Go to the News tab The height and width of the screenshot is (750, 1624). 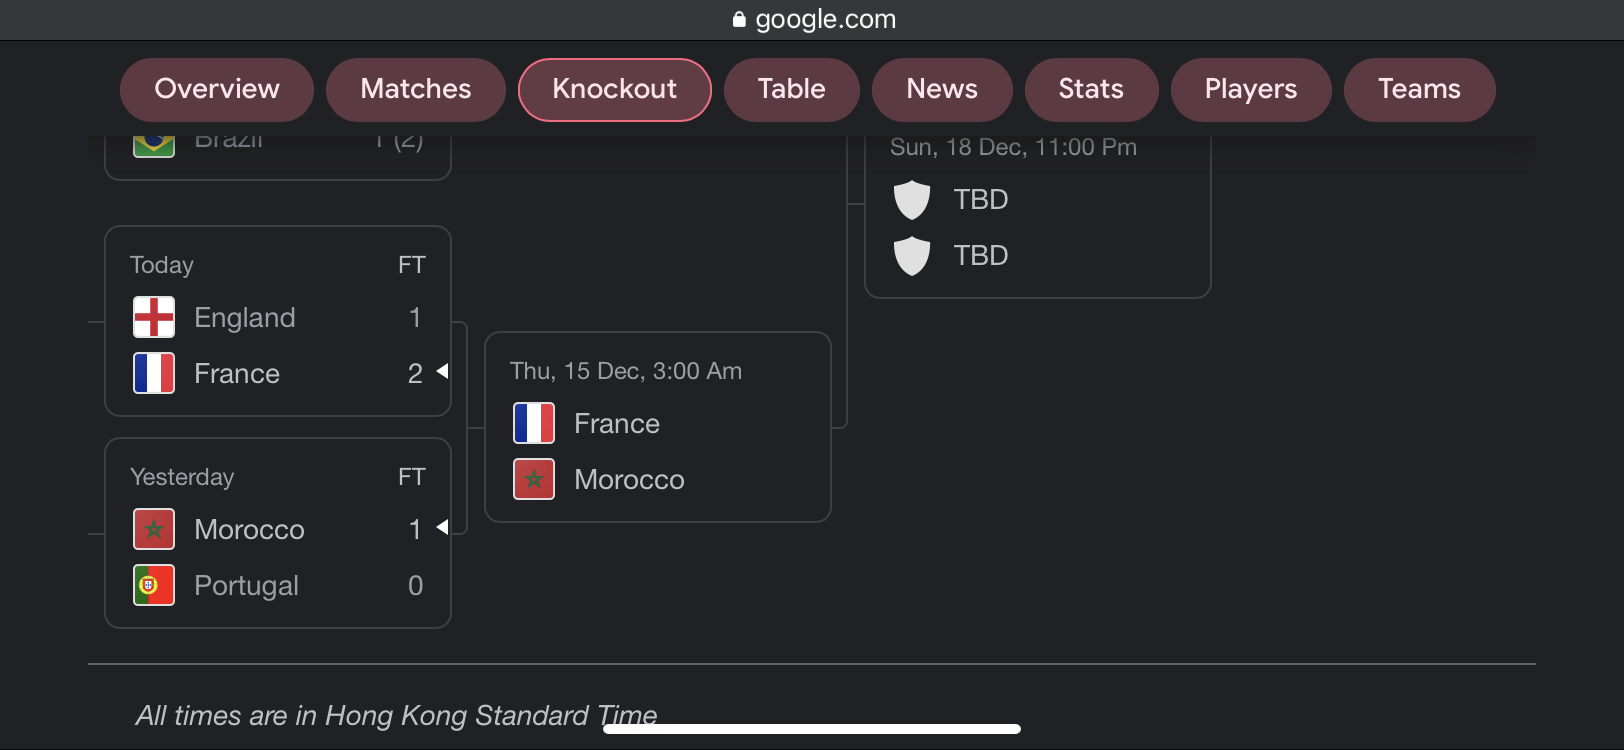pos(942,89)
